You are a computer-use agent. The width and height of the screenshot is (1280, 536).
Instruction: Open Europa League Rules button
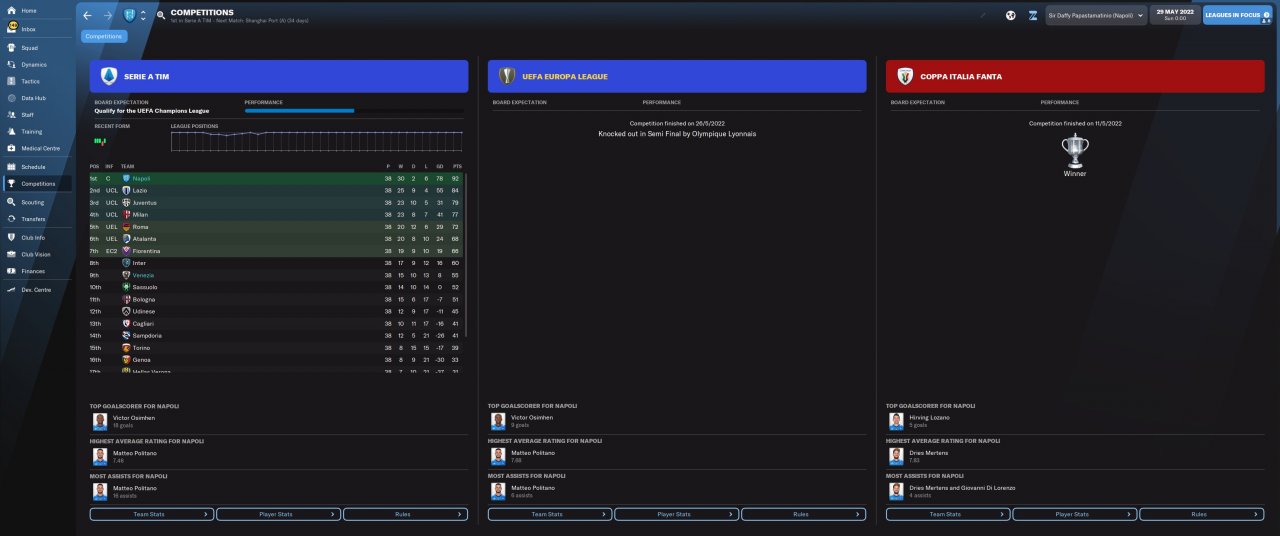(x=803, y=514)
